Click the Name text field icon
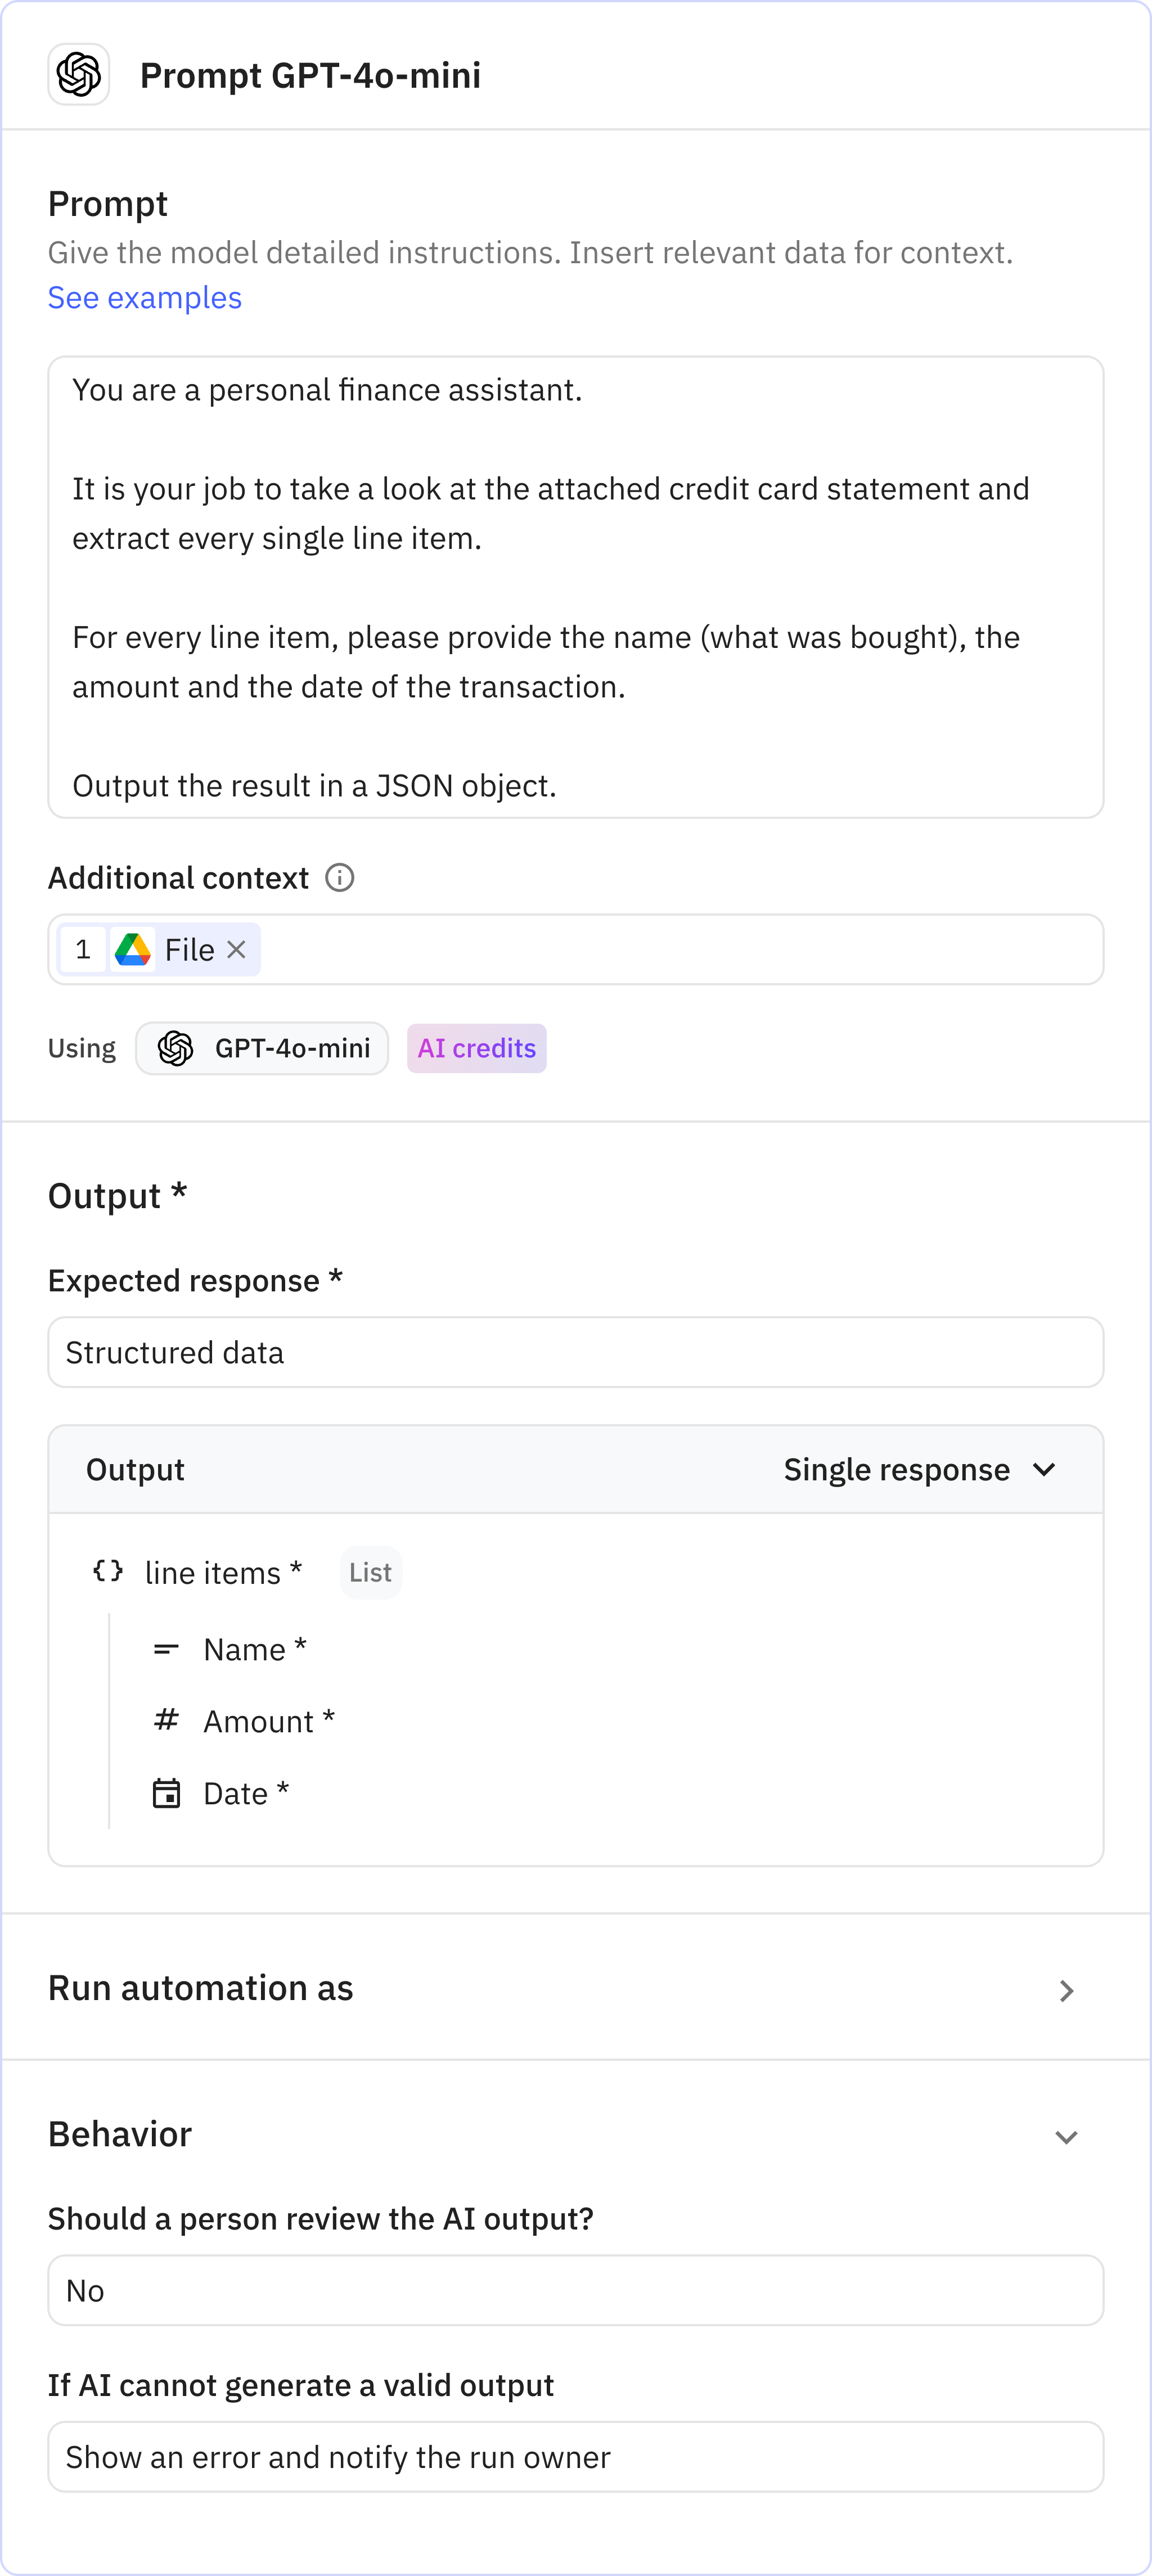Viewport: 1152px width, 2576px height. (x=166, y=1649)
